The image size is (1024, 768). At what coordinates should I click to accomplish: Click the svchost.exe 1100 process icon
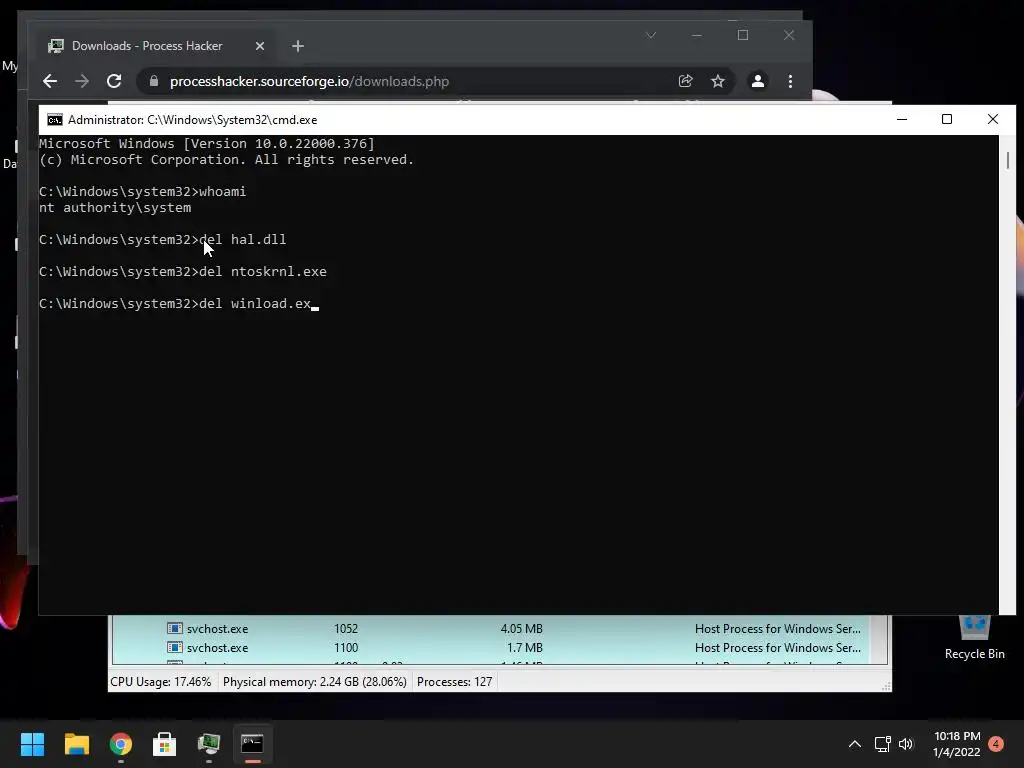pyautogui.click(x=174, y=647)
